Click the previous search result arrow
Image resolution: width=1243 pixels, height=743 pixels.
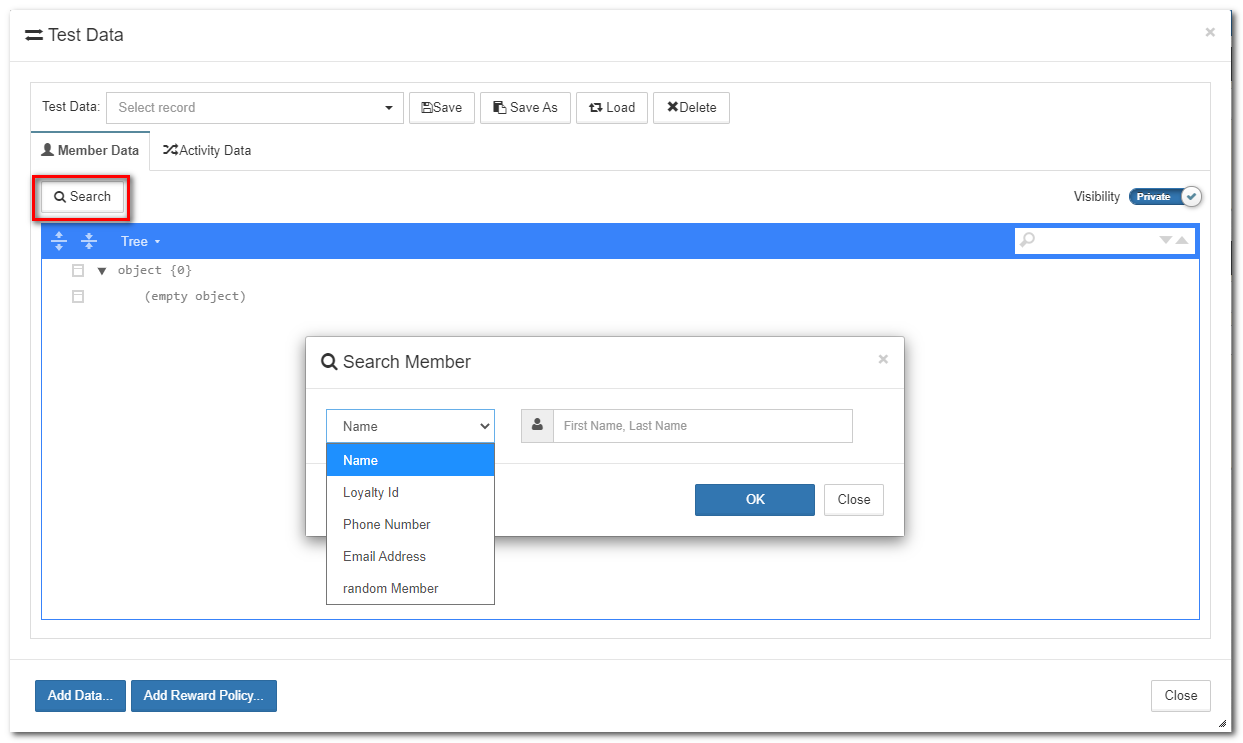1182,240
